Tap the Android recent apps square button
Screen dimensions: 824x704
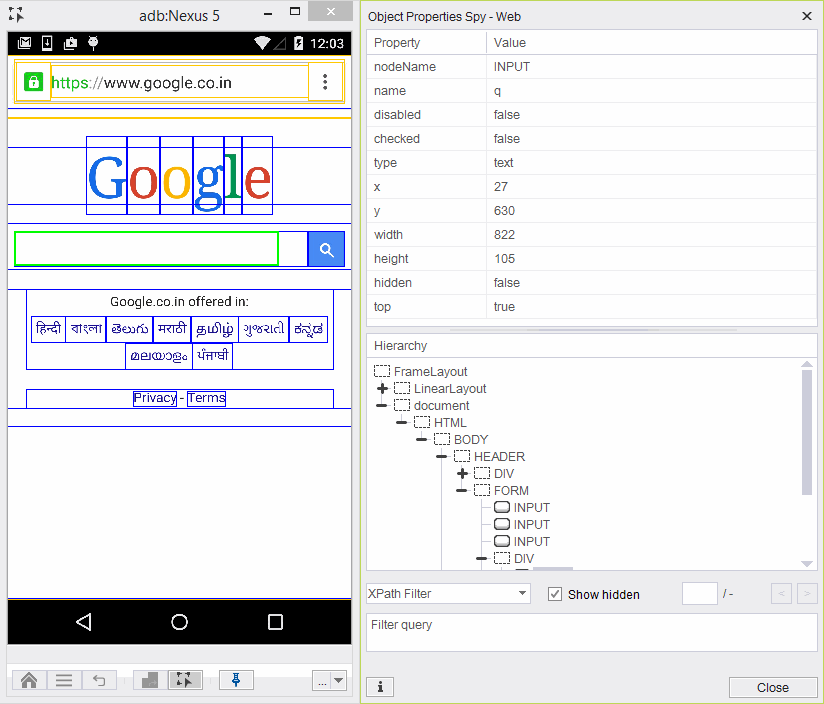click(x=275, y=622)
